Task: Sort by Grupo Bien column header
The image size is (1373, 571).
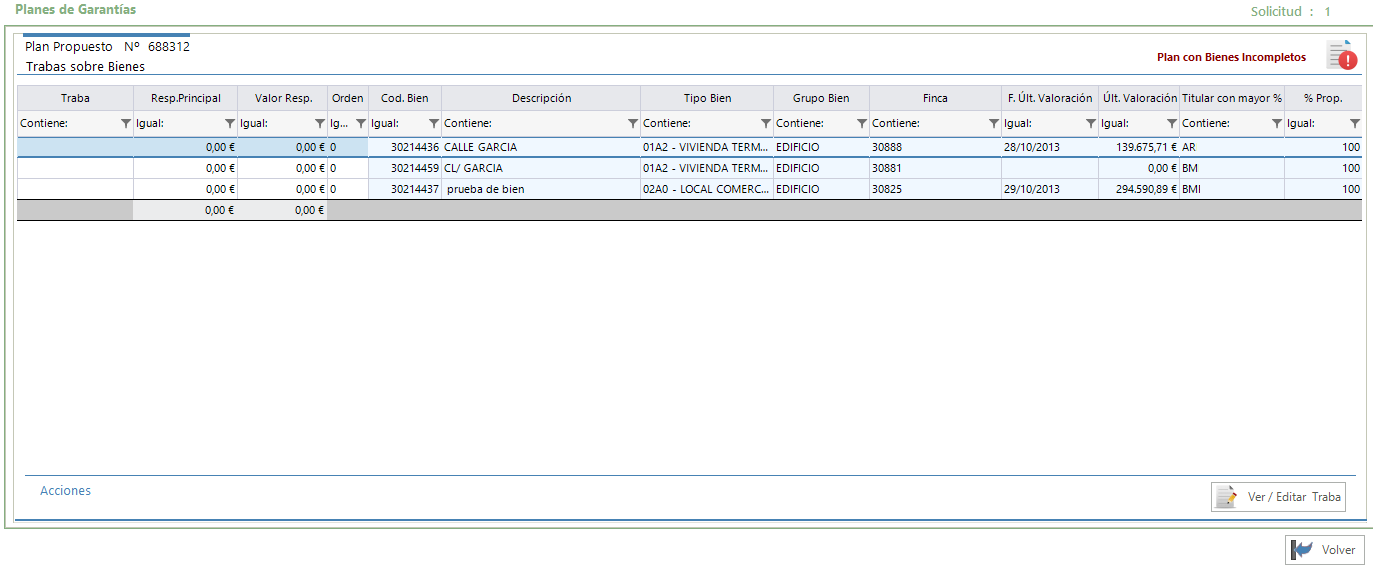Action: click(x=821, y=98)
